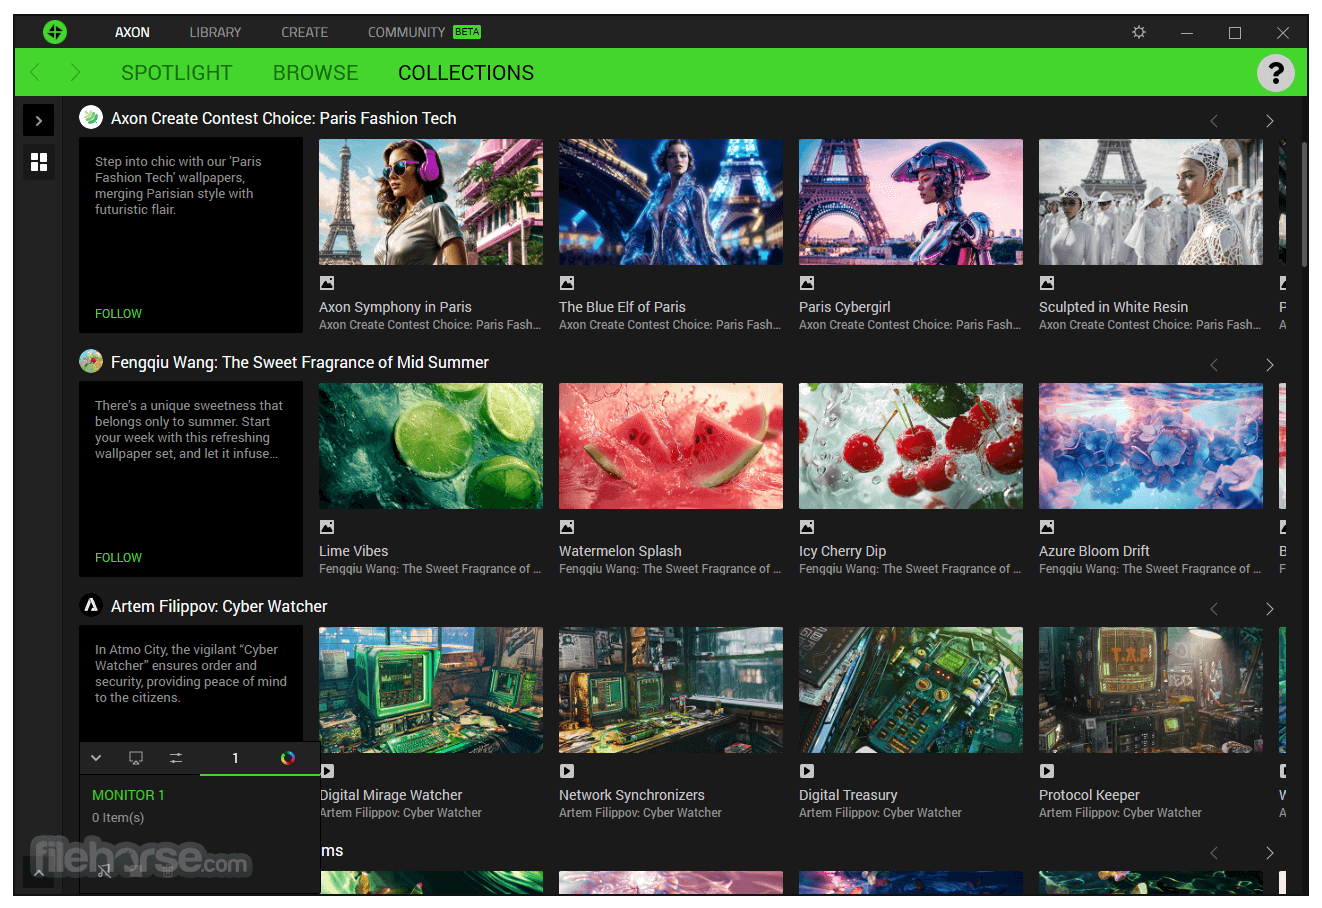Click the Paris Cybergirl wallpaper title
Image resolution: width=1322 pixels, height=908 pixels.
tap(844, 307)
